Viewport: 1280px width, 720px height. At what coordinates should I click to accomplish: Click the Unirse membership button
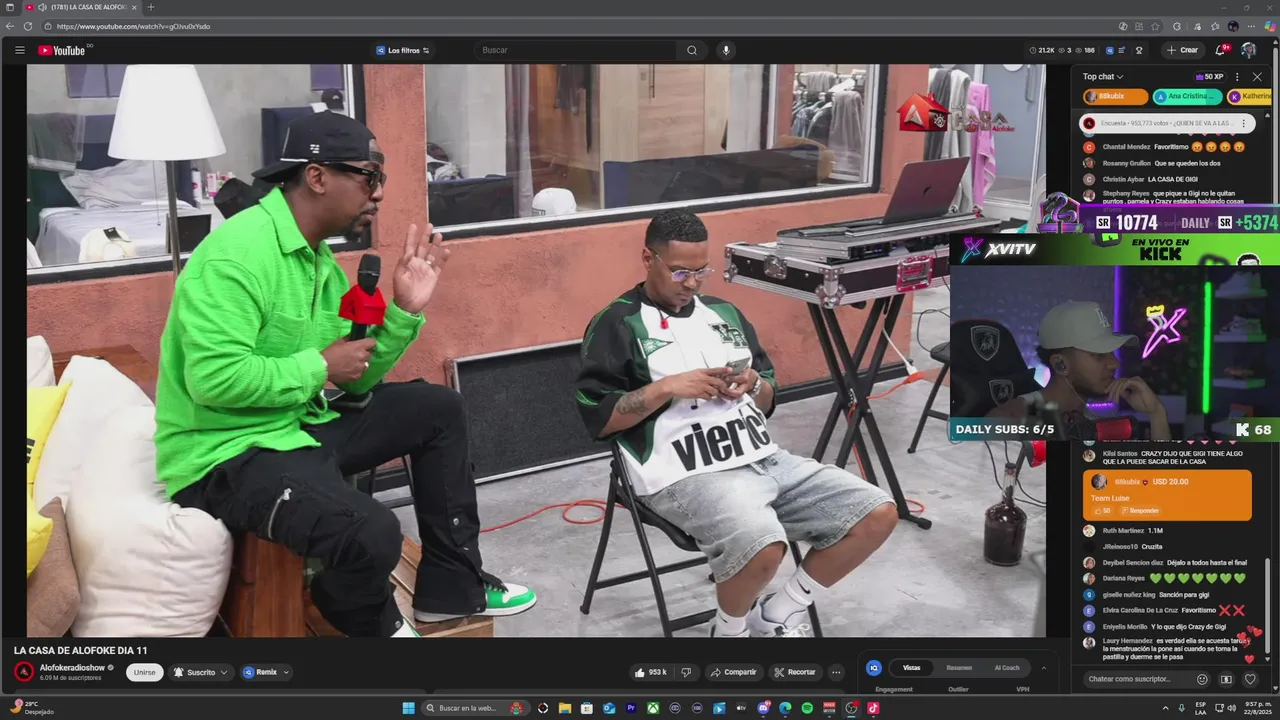tap(145, 672)
